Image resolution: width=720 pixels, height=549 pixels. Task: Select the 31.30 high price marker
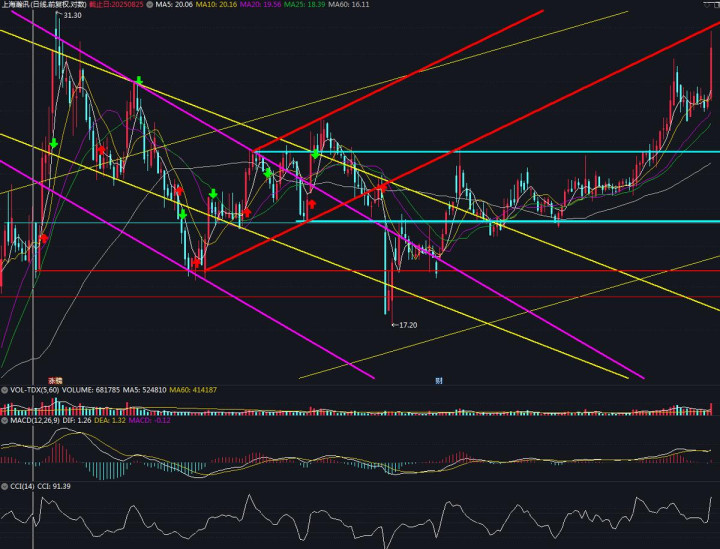pyautogui.click(x=71, y=16)
